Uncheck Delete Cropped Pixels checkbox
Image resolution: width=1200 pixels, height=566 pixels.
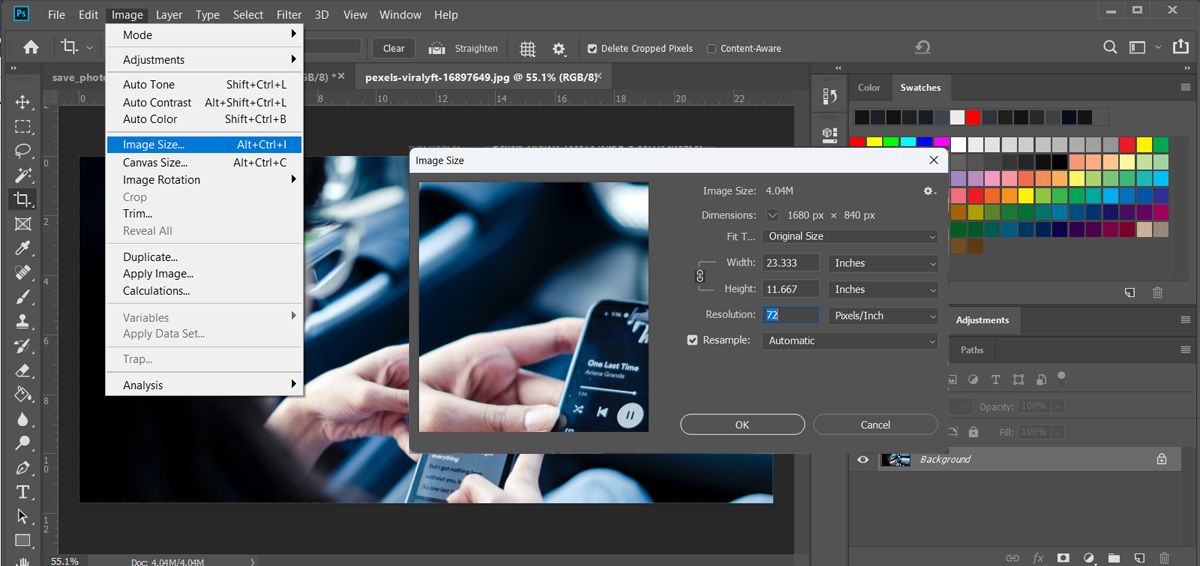tap(592, 48)
